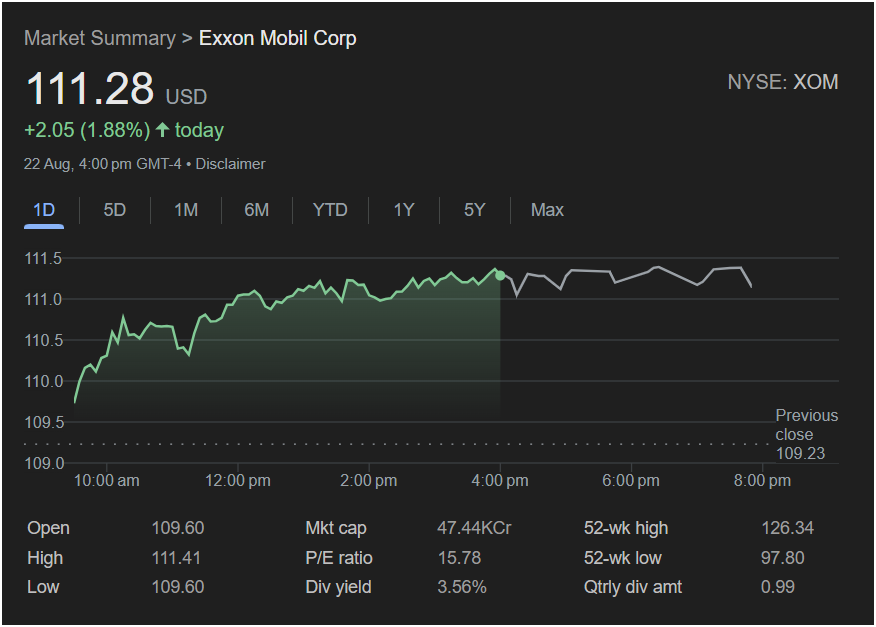
Task: Show the 6M price chart
Action: click(257, 210)
